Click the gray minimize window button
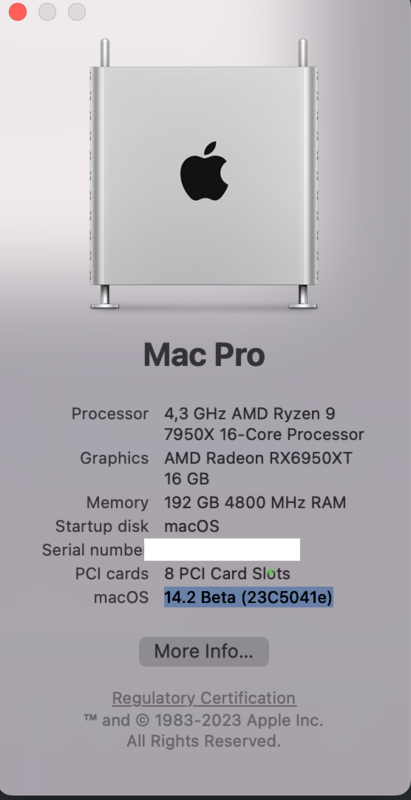411x800 pixels. click(47, 12)
